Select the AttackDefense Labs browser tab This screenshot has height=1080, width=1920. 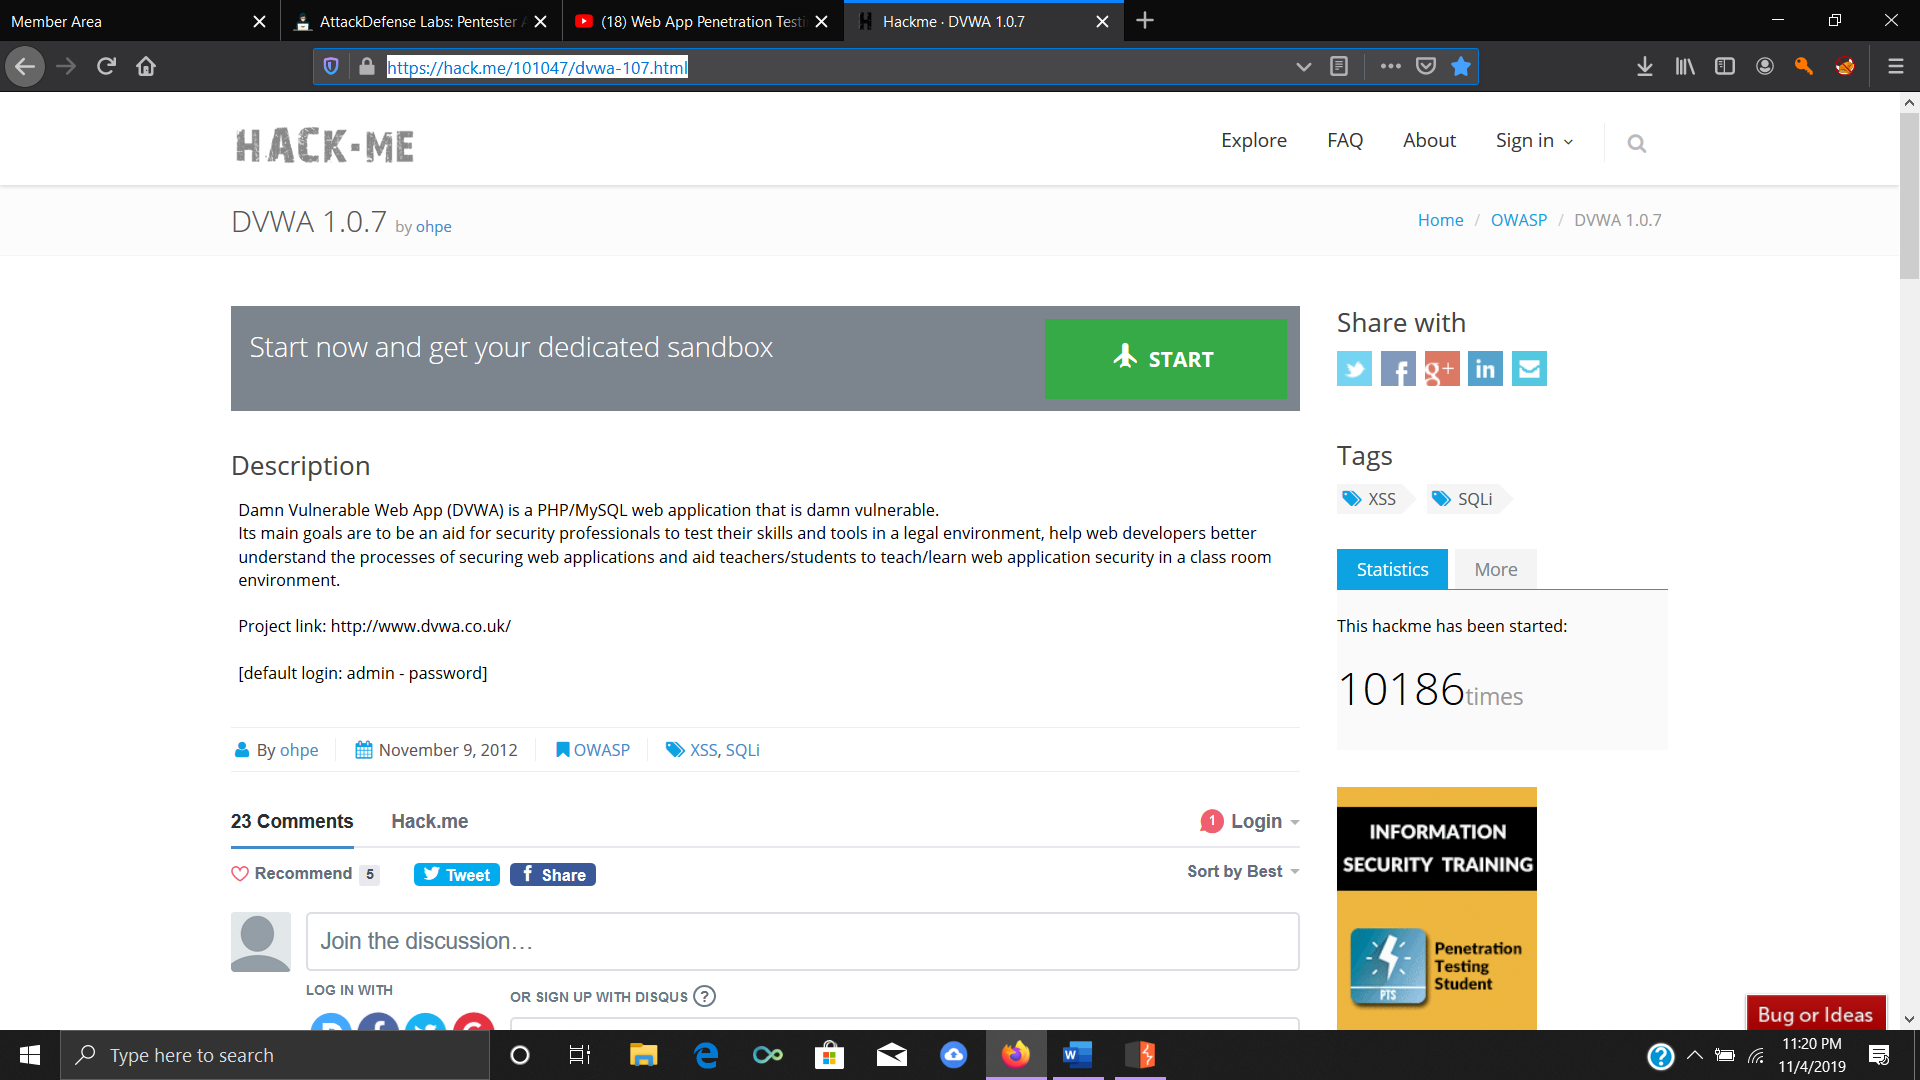[x=421, y=21]
